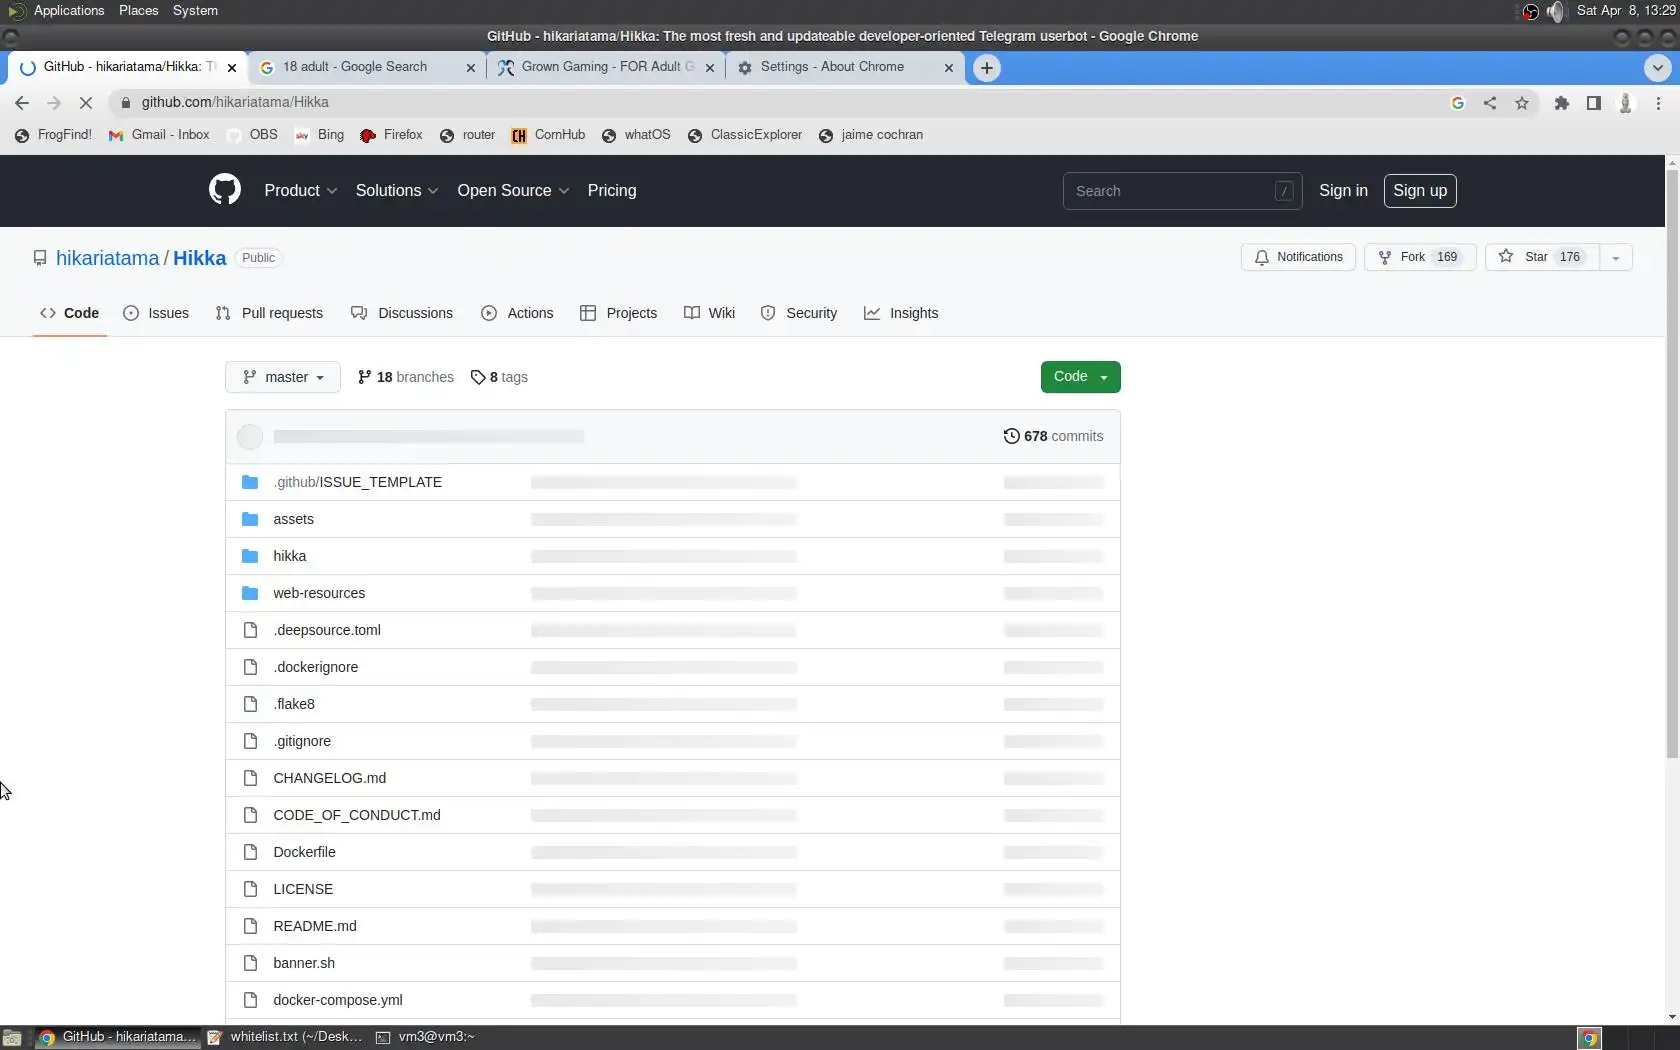Screen dimensions: 1680x1050
Task: Click the Sign in link
Action: tap(1343, 191)
